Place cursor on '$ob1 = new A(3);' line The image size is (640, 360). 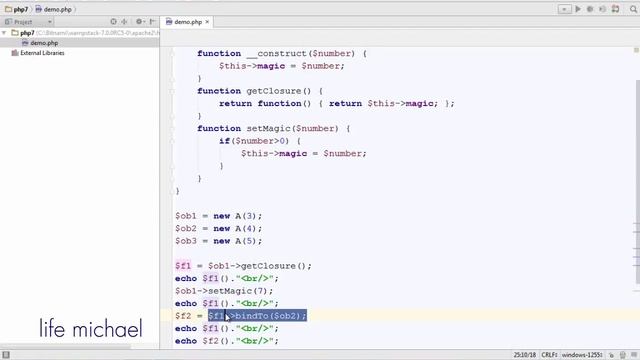pyautogui.click(x=218, y=216)
